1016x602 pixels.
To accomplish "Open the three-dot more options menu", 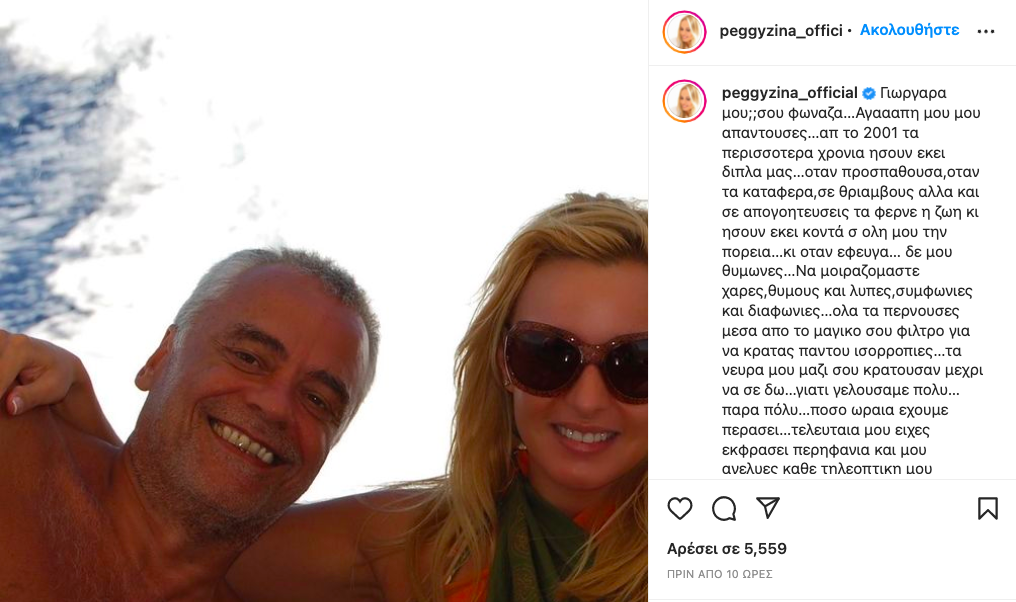I will tap(986, 31).
